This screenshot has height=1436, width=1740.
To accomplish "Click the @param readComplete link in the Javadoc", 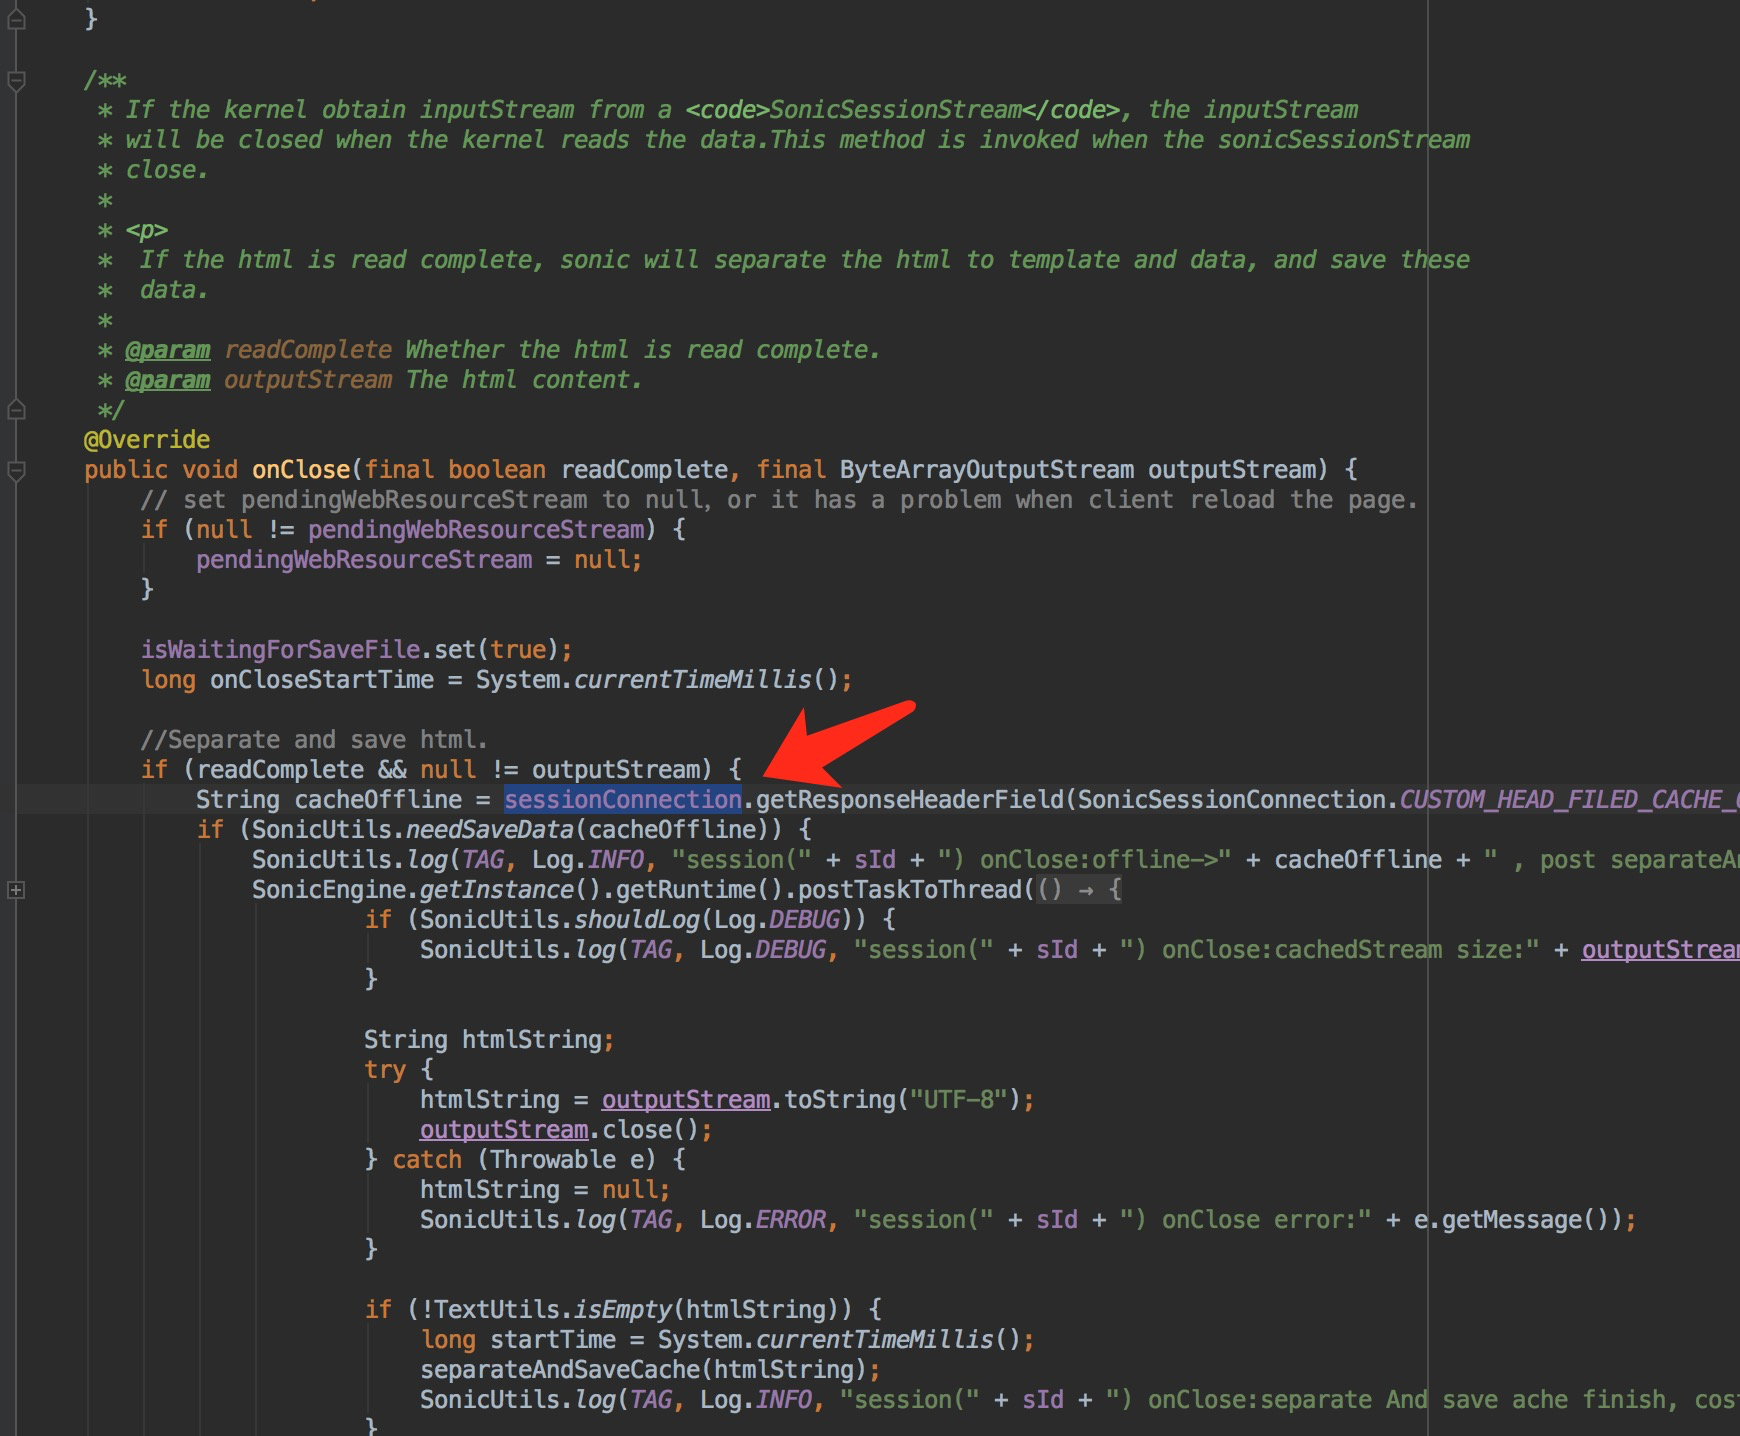I will tap(167, 349).
